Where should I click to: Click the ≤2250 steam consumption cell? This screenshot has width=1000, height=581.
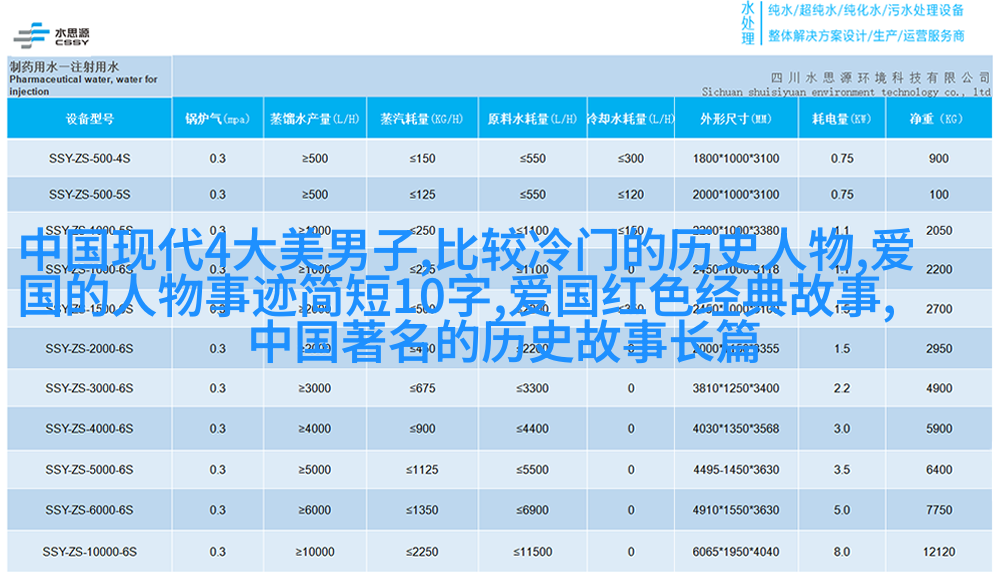(x=422, y=552)
